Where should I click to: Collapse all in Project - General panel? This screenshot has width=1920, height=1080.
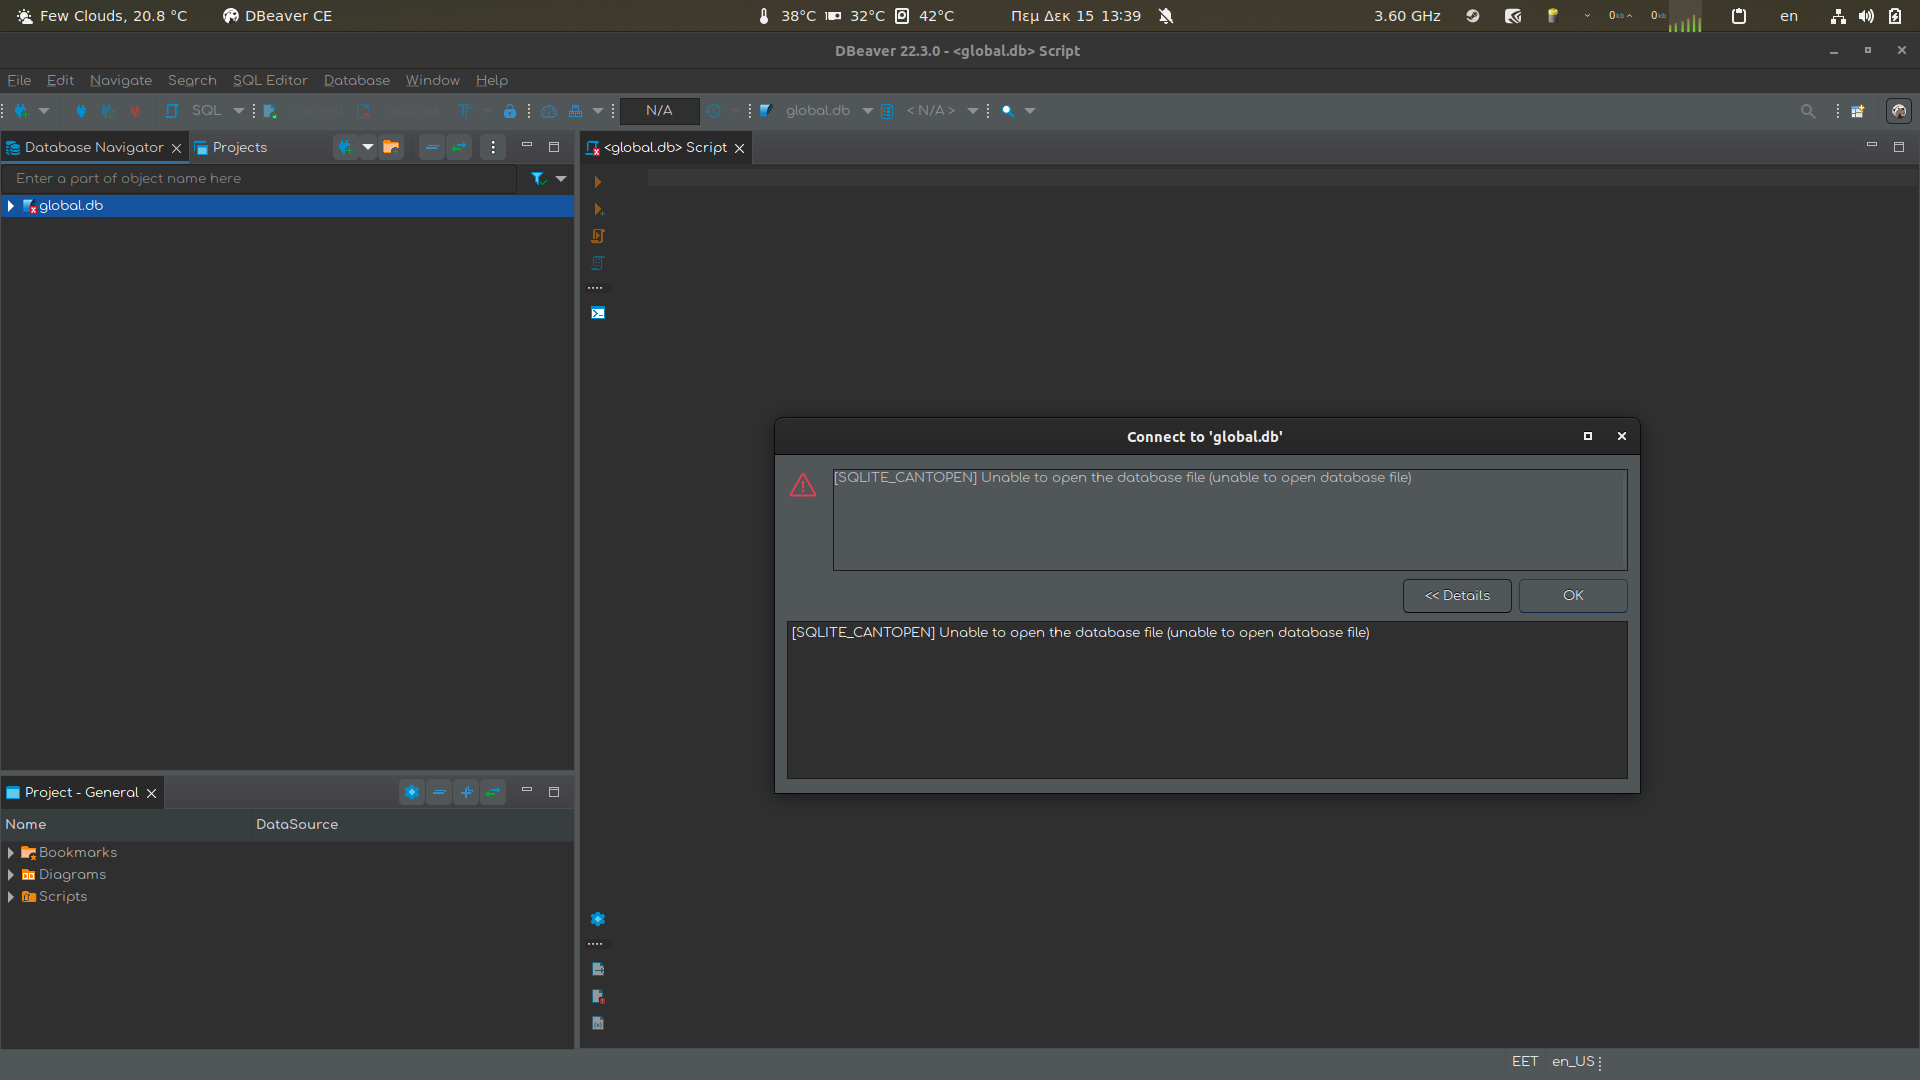point(439,792)
